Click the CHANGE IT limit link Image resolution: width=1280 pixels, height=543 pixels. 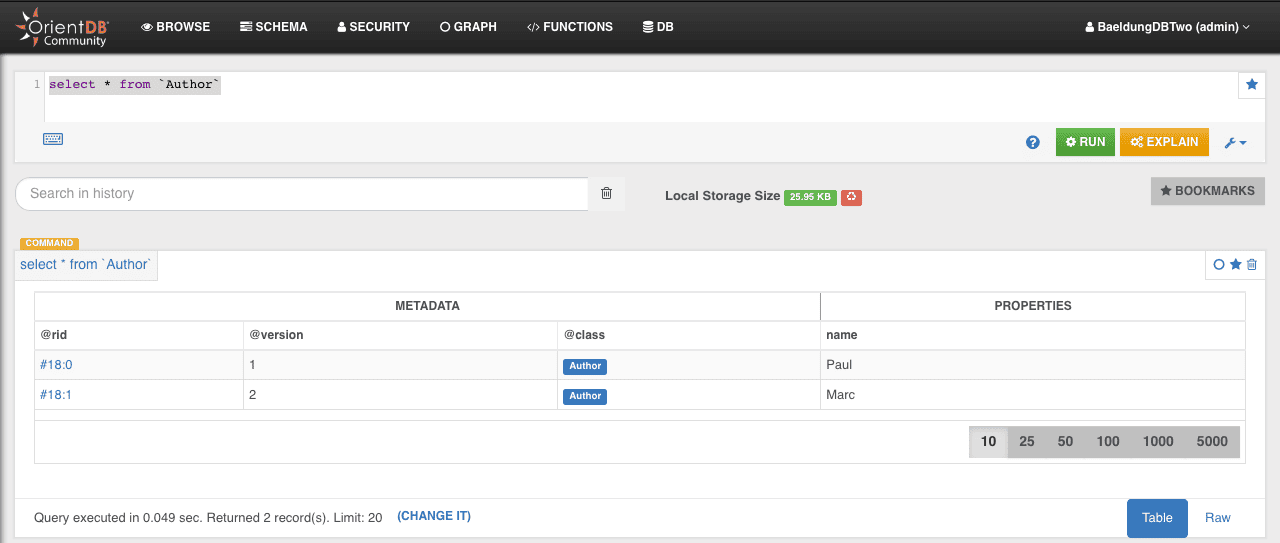click(434, 516)
